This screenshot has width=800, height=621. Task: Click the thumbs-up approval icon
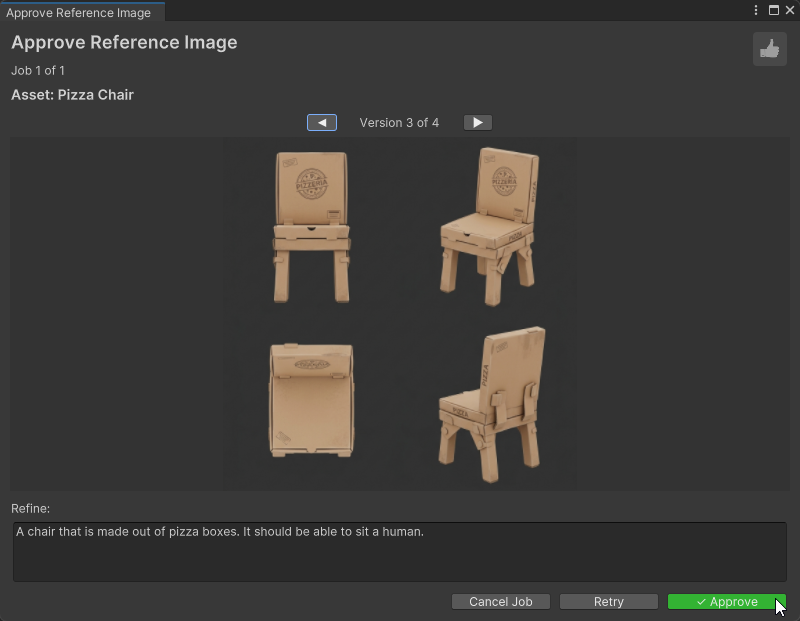click(769, 49)
